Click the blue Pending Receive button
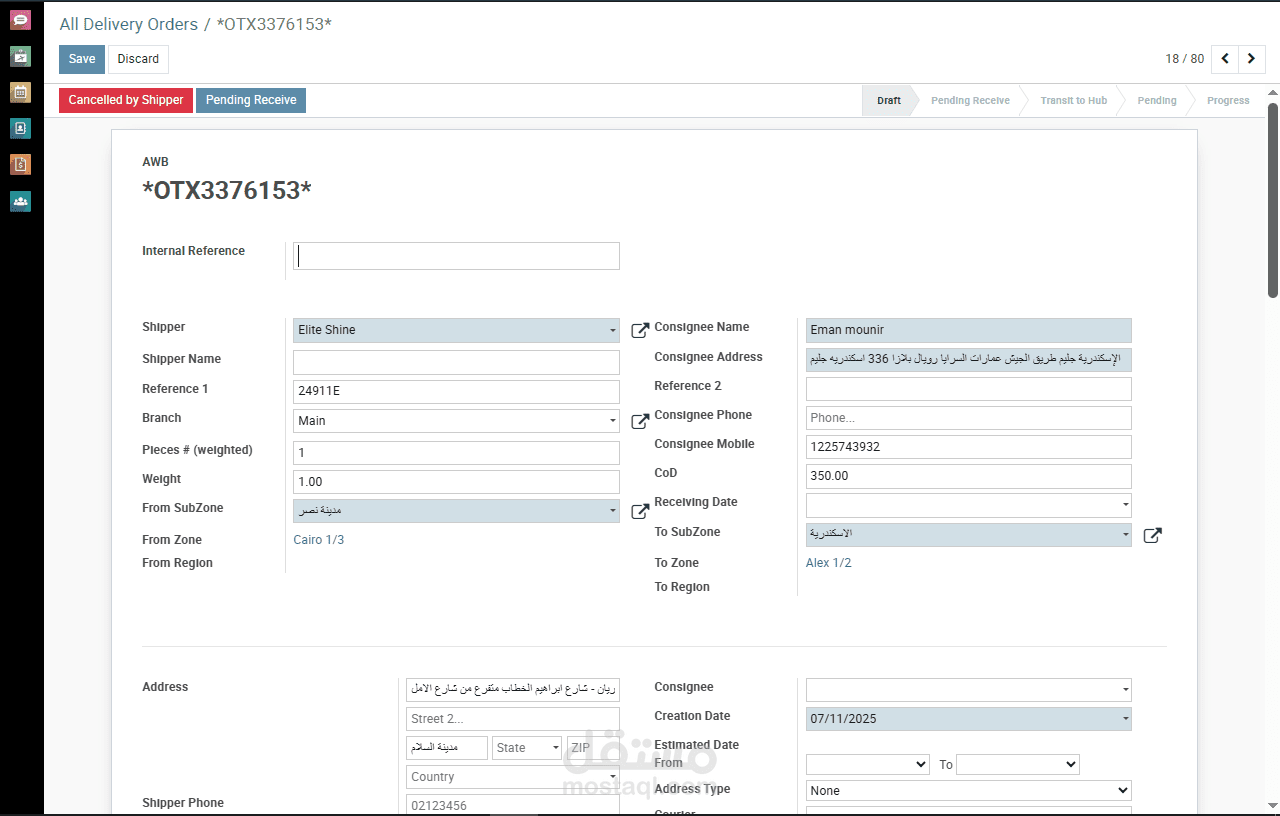Screen dimensions: 1280x816 point(251,100)
